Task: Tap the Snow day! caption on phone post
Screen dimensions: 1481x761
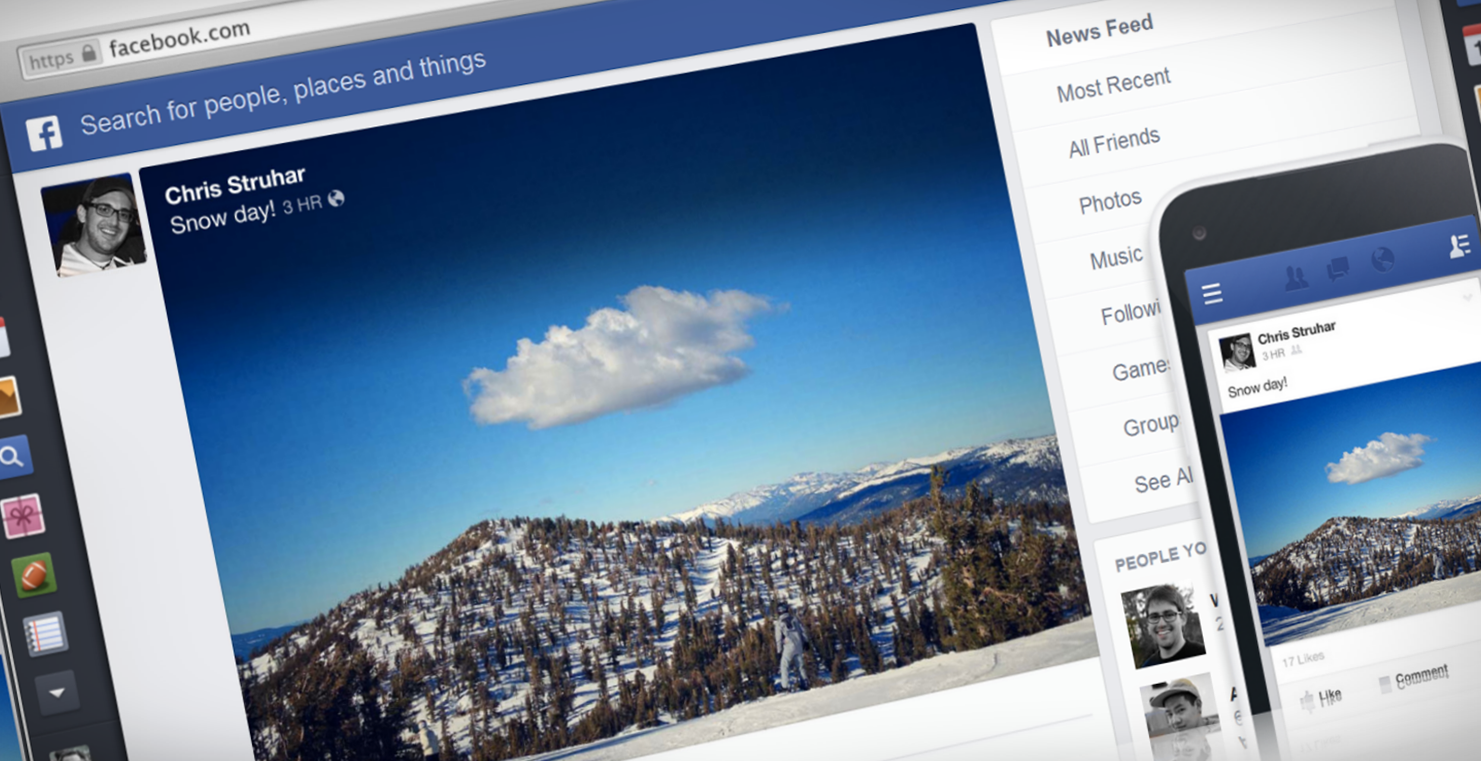Action: point(1257,385)
